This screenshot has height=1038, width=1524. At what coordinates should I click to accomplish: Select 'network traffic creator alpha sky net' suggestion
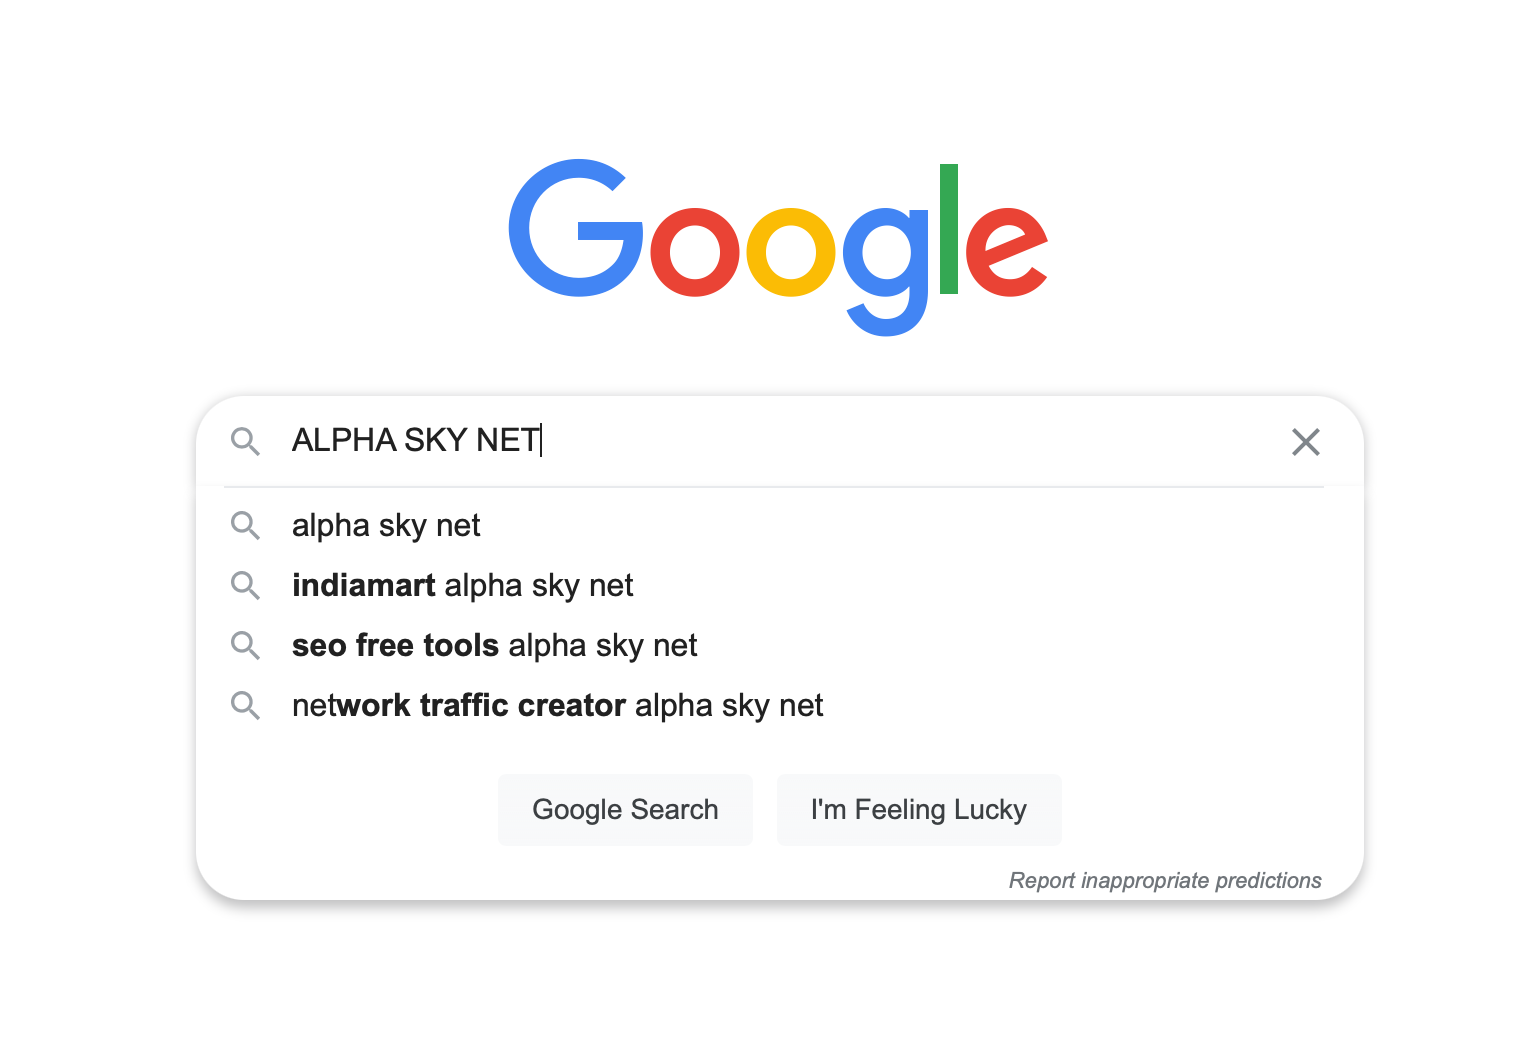tap(557, 706)
